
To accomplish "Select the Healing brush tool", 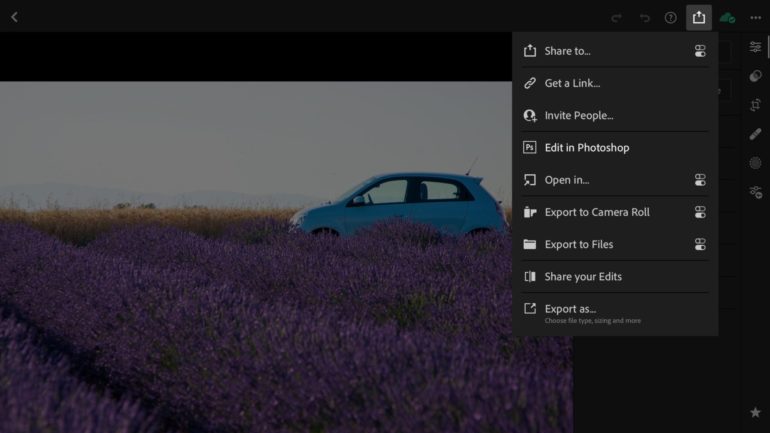I will [x=755, y=134].
